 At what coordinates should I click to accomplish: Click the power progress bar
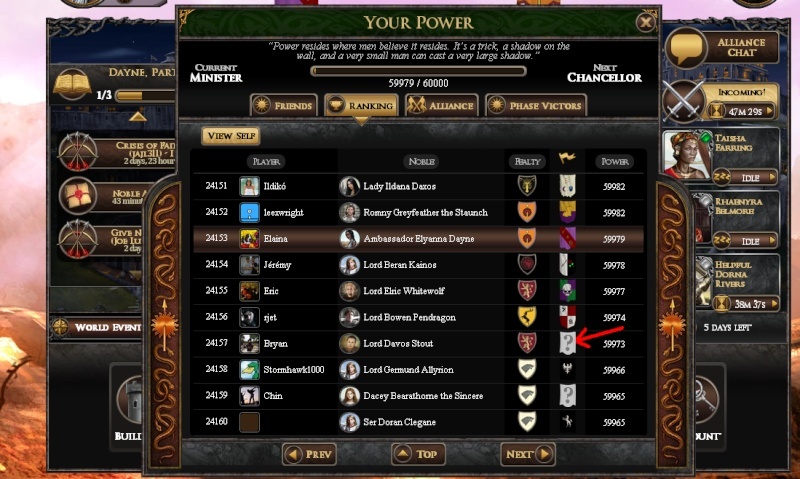coord(418,71)
